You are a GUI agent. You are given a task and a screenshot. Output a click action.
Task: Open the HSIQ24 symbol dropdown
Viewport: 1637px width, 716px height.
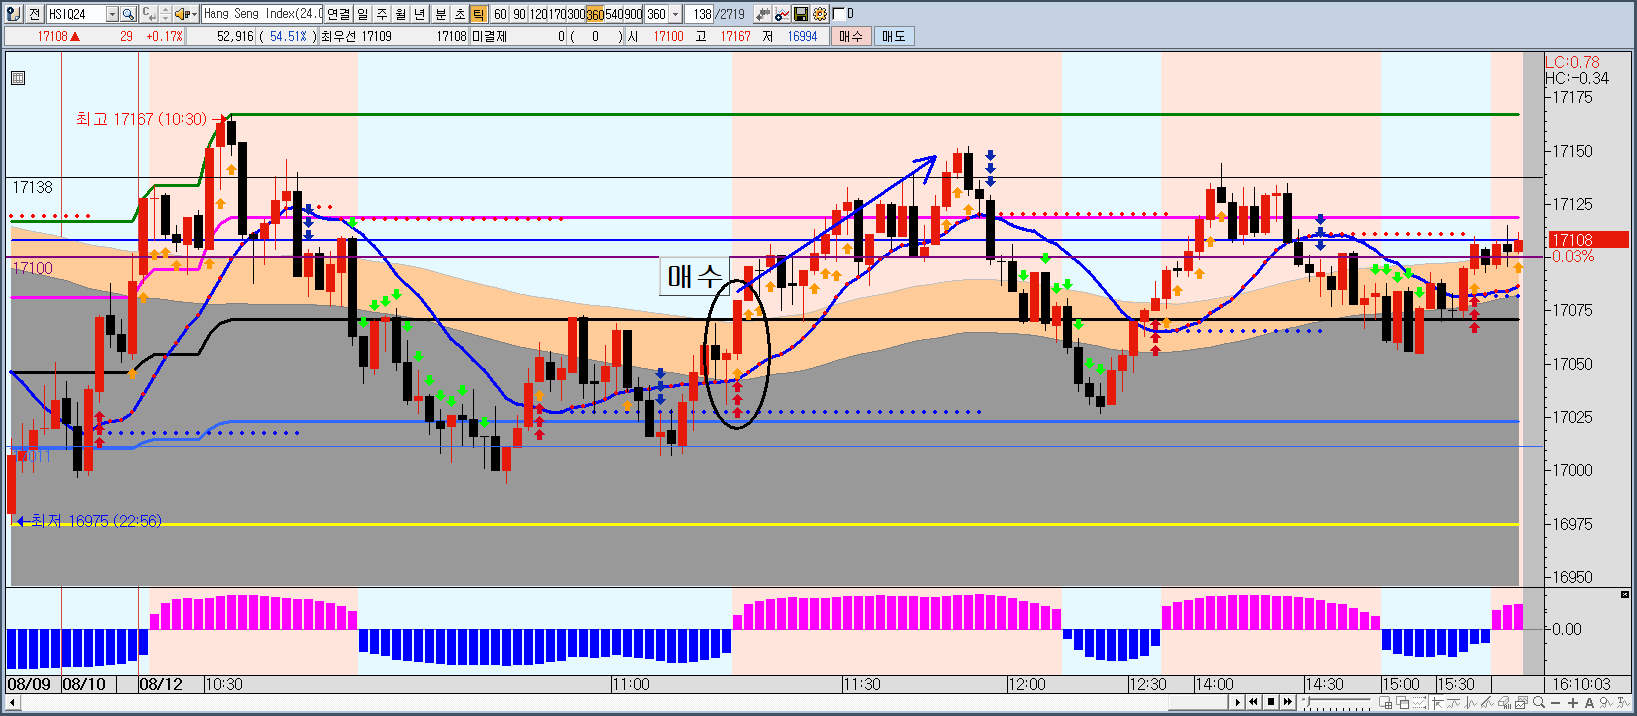pyautogui.click(x=112, y=14)
